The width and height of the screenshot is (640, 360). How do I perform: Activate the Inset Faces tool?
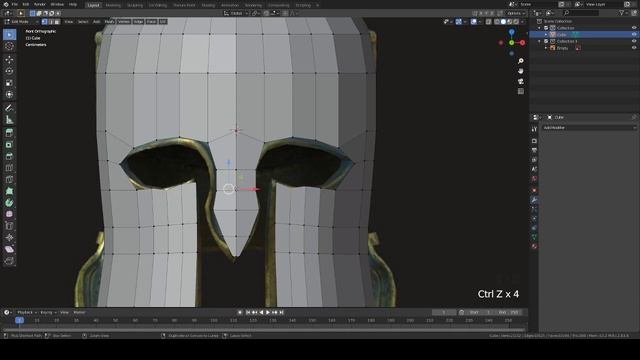(x=9, y=145)
